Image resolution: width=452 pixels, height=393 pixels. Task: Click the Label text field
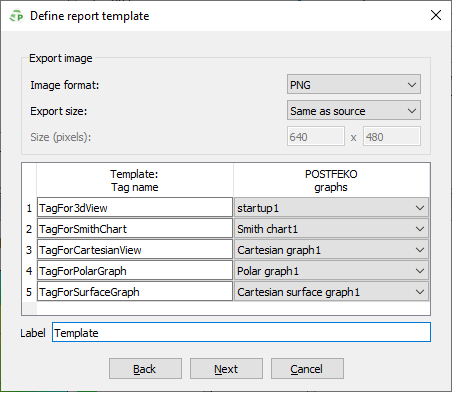241,332
